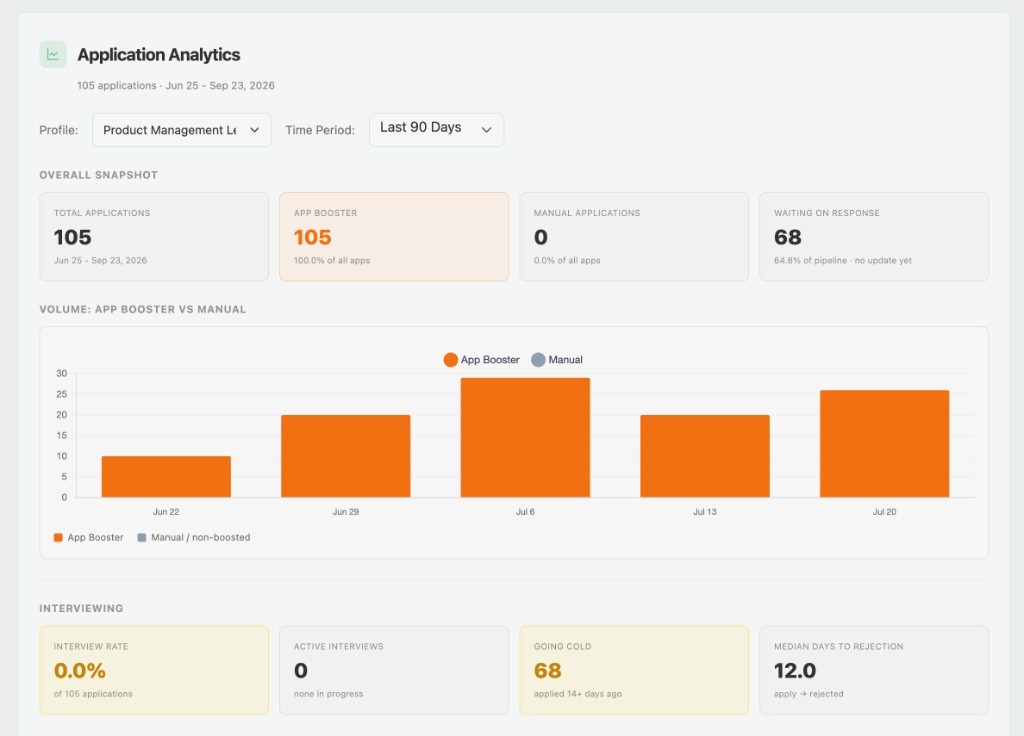This screenshot has height=736, width=1024.
Task: Click the 12.0 median days value
Action: click(795, 671)
